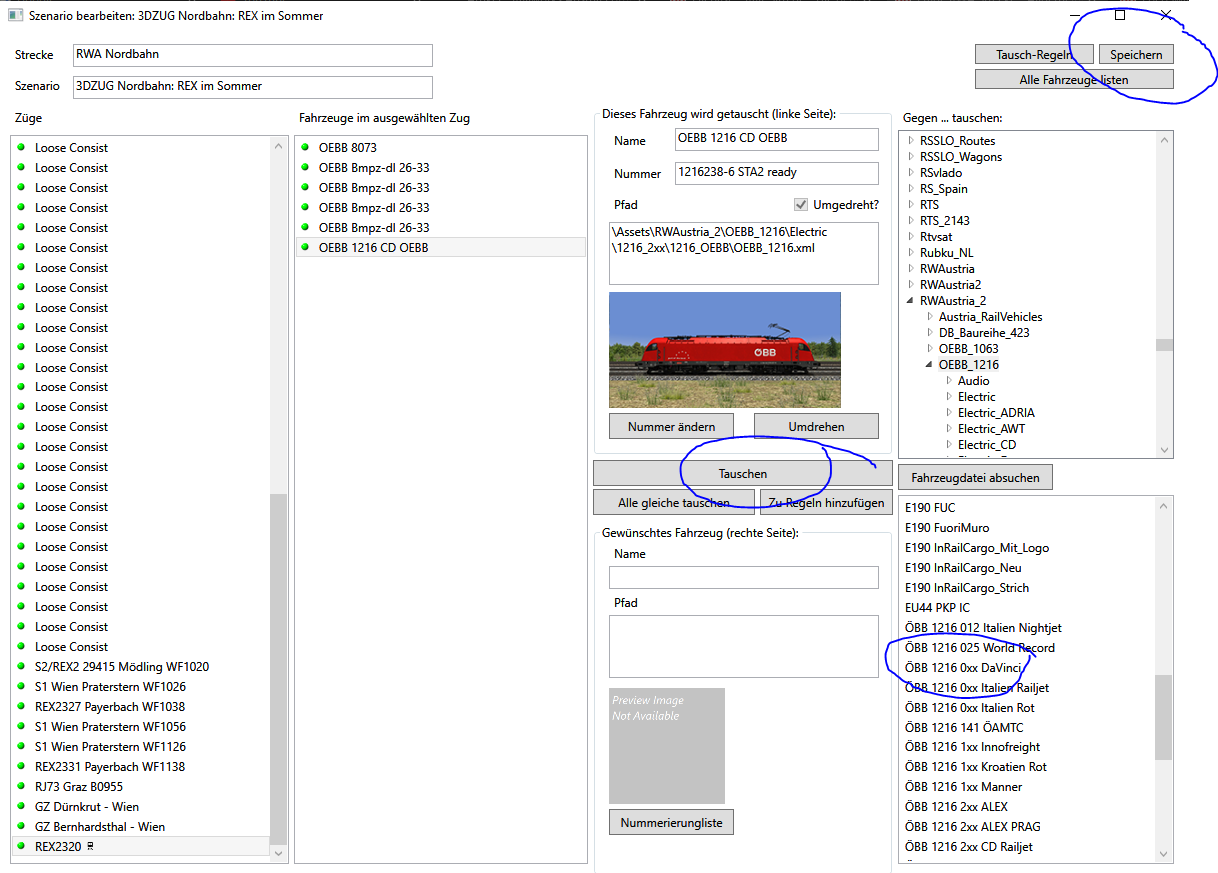Click the Züge list scrollbar down arrow

278,855
